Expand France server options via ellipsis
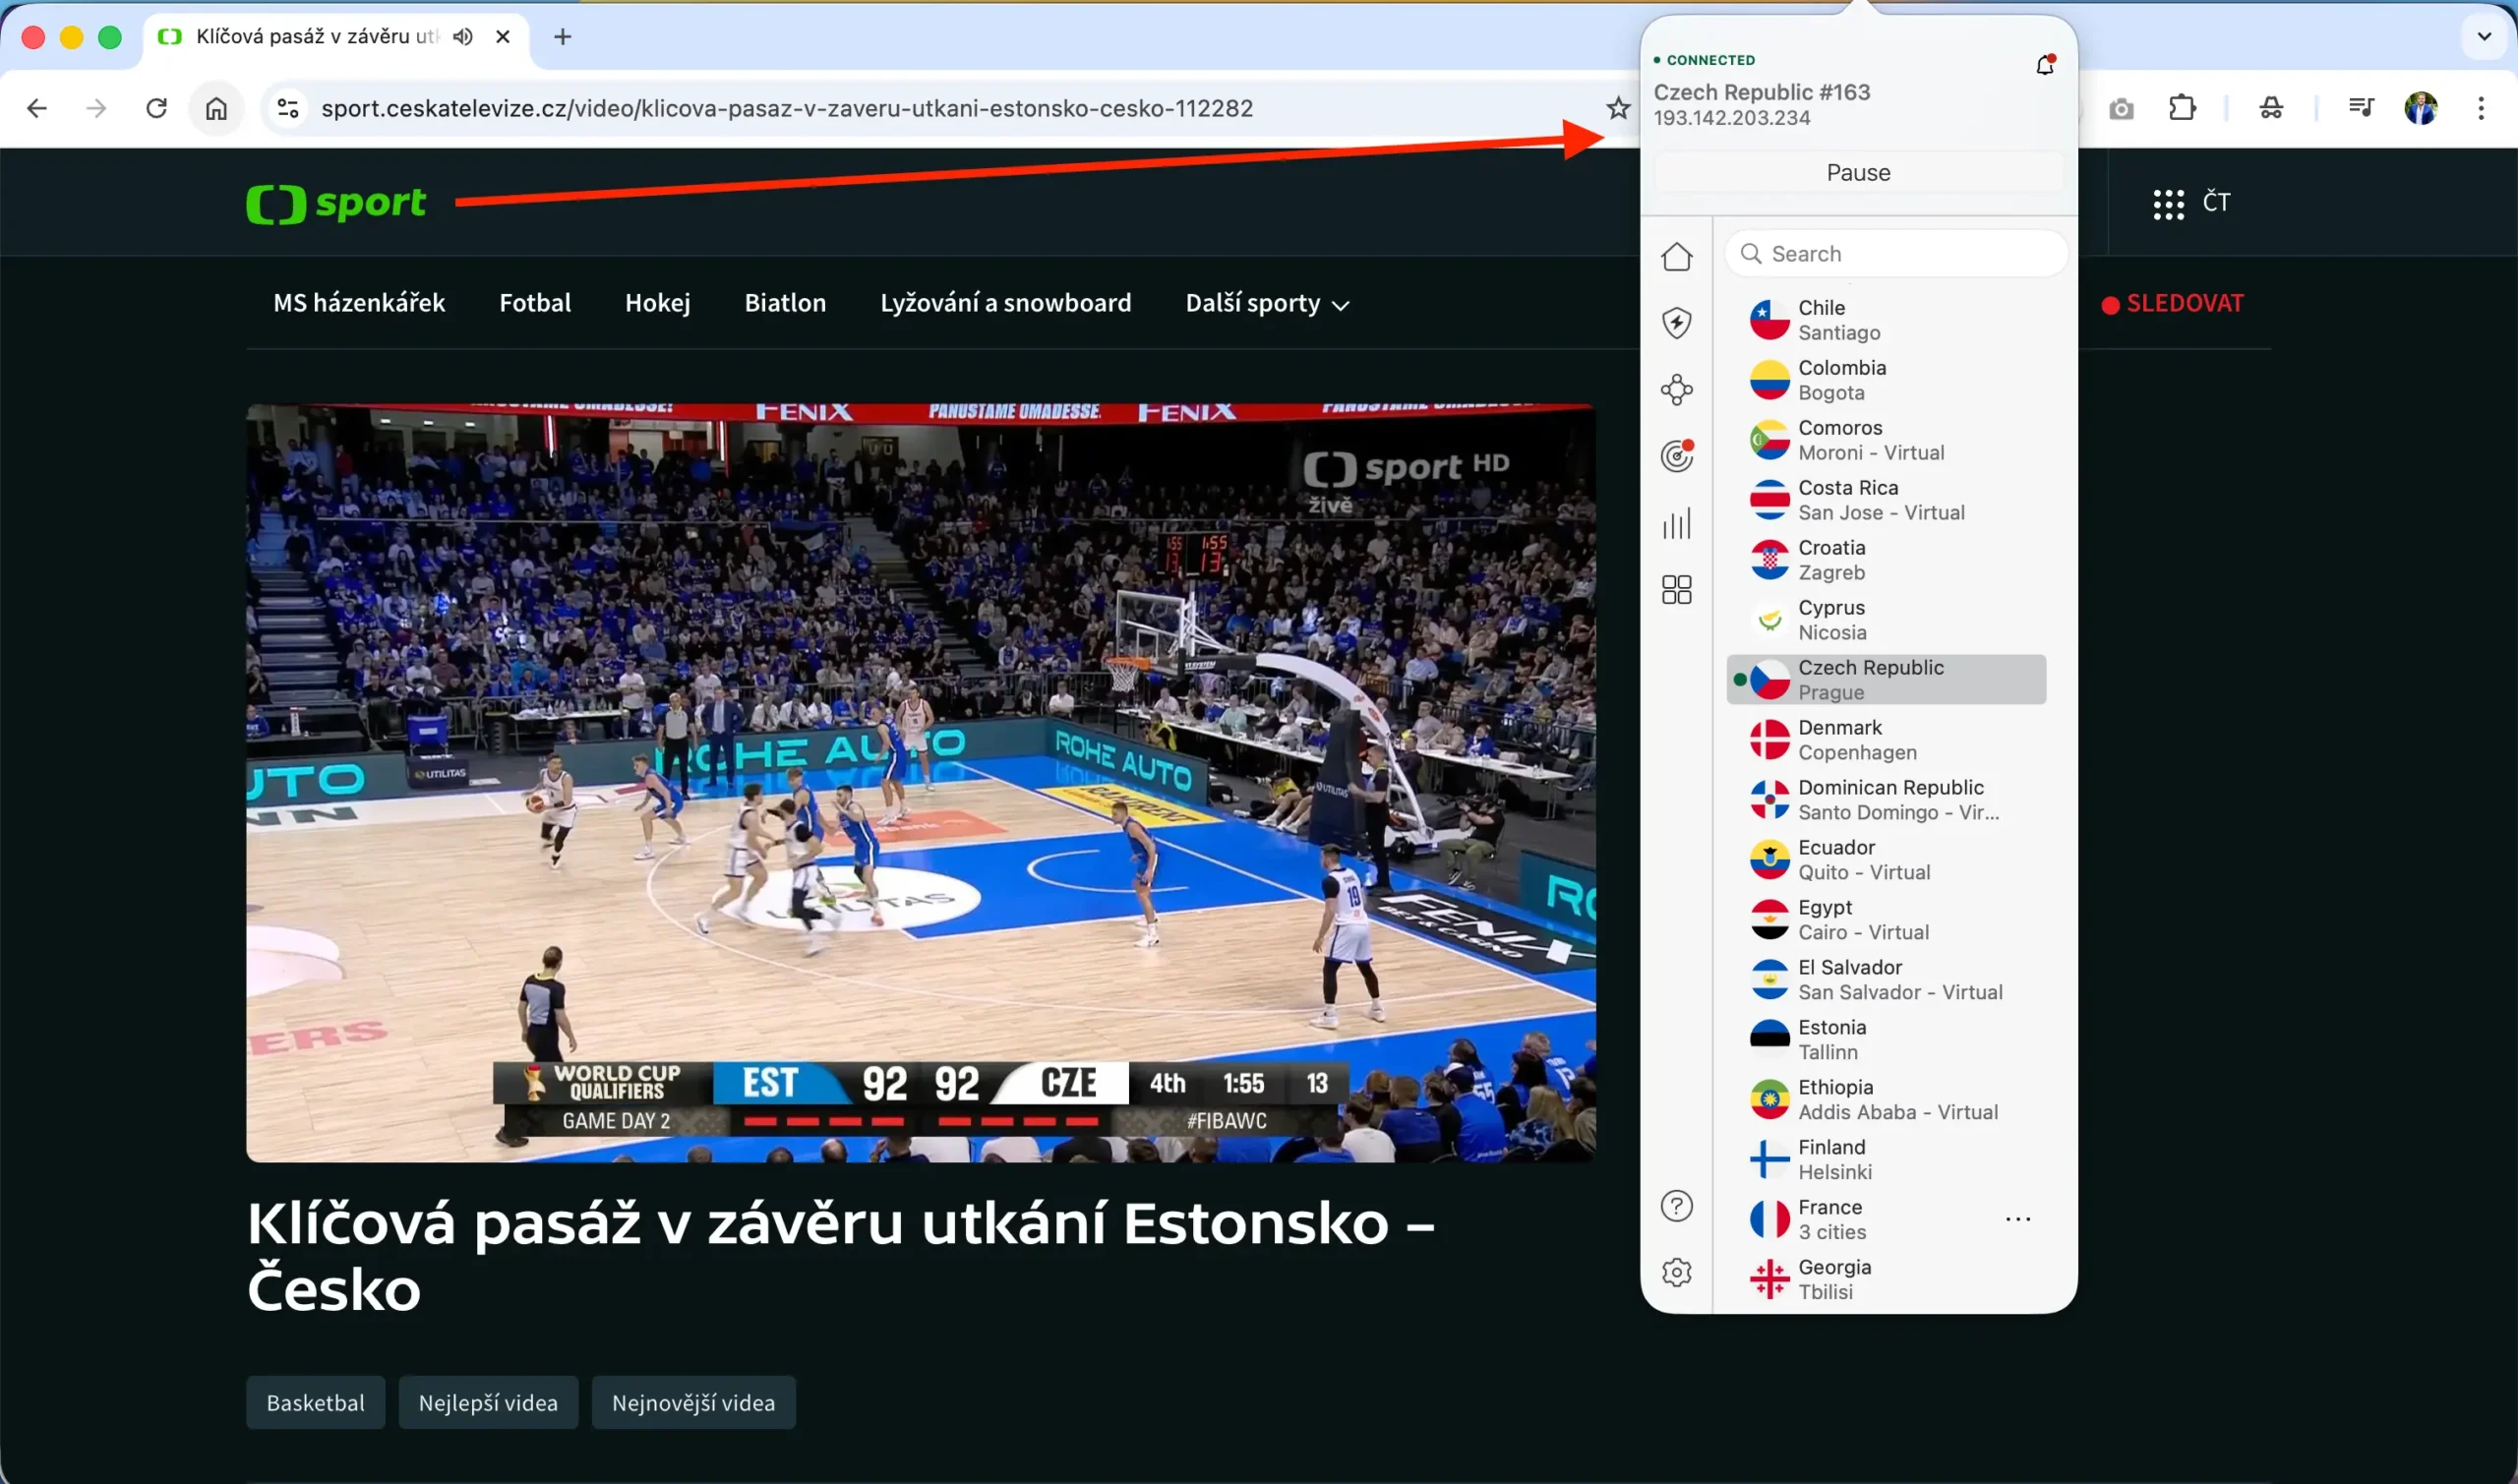 pyautogui.click(x=2019, y=1218)
